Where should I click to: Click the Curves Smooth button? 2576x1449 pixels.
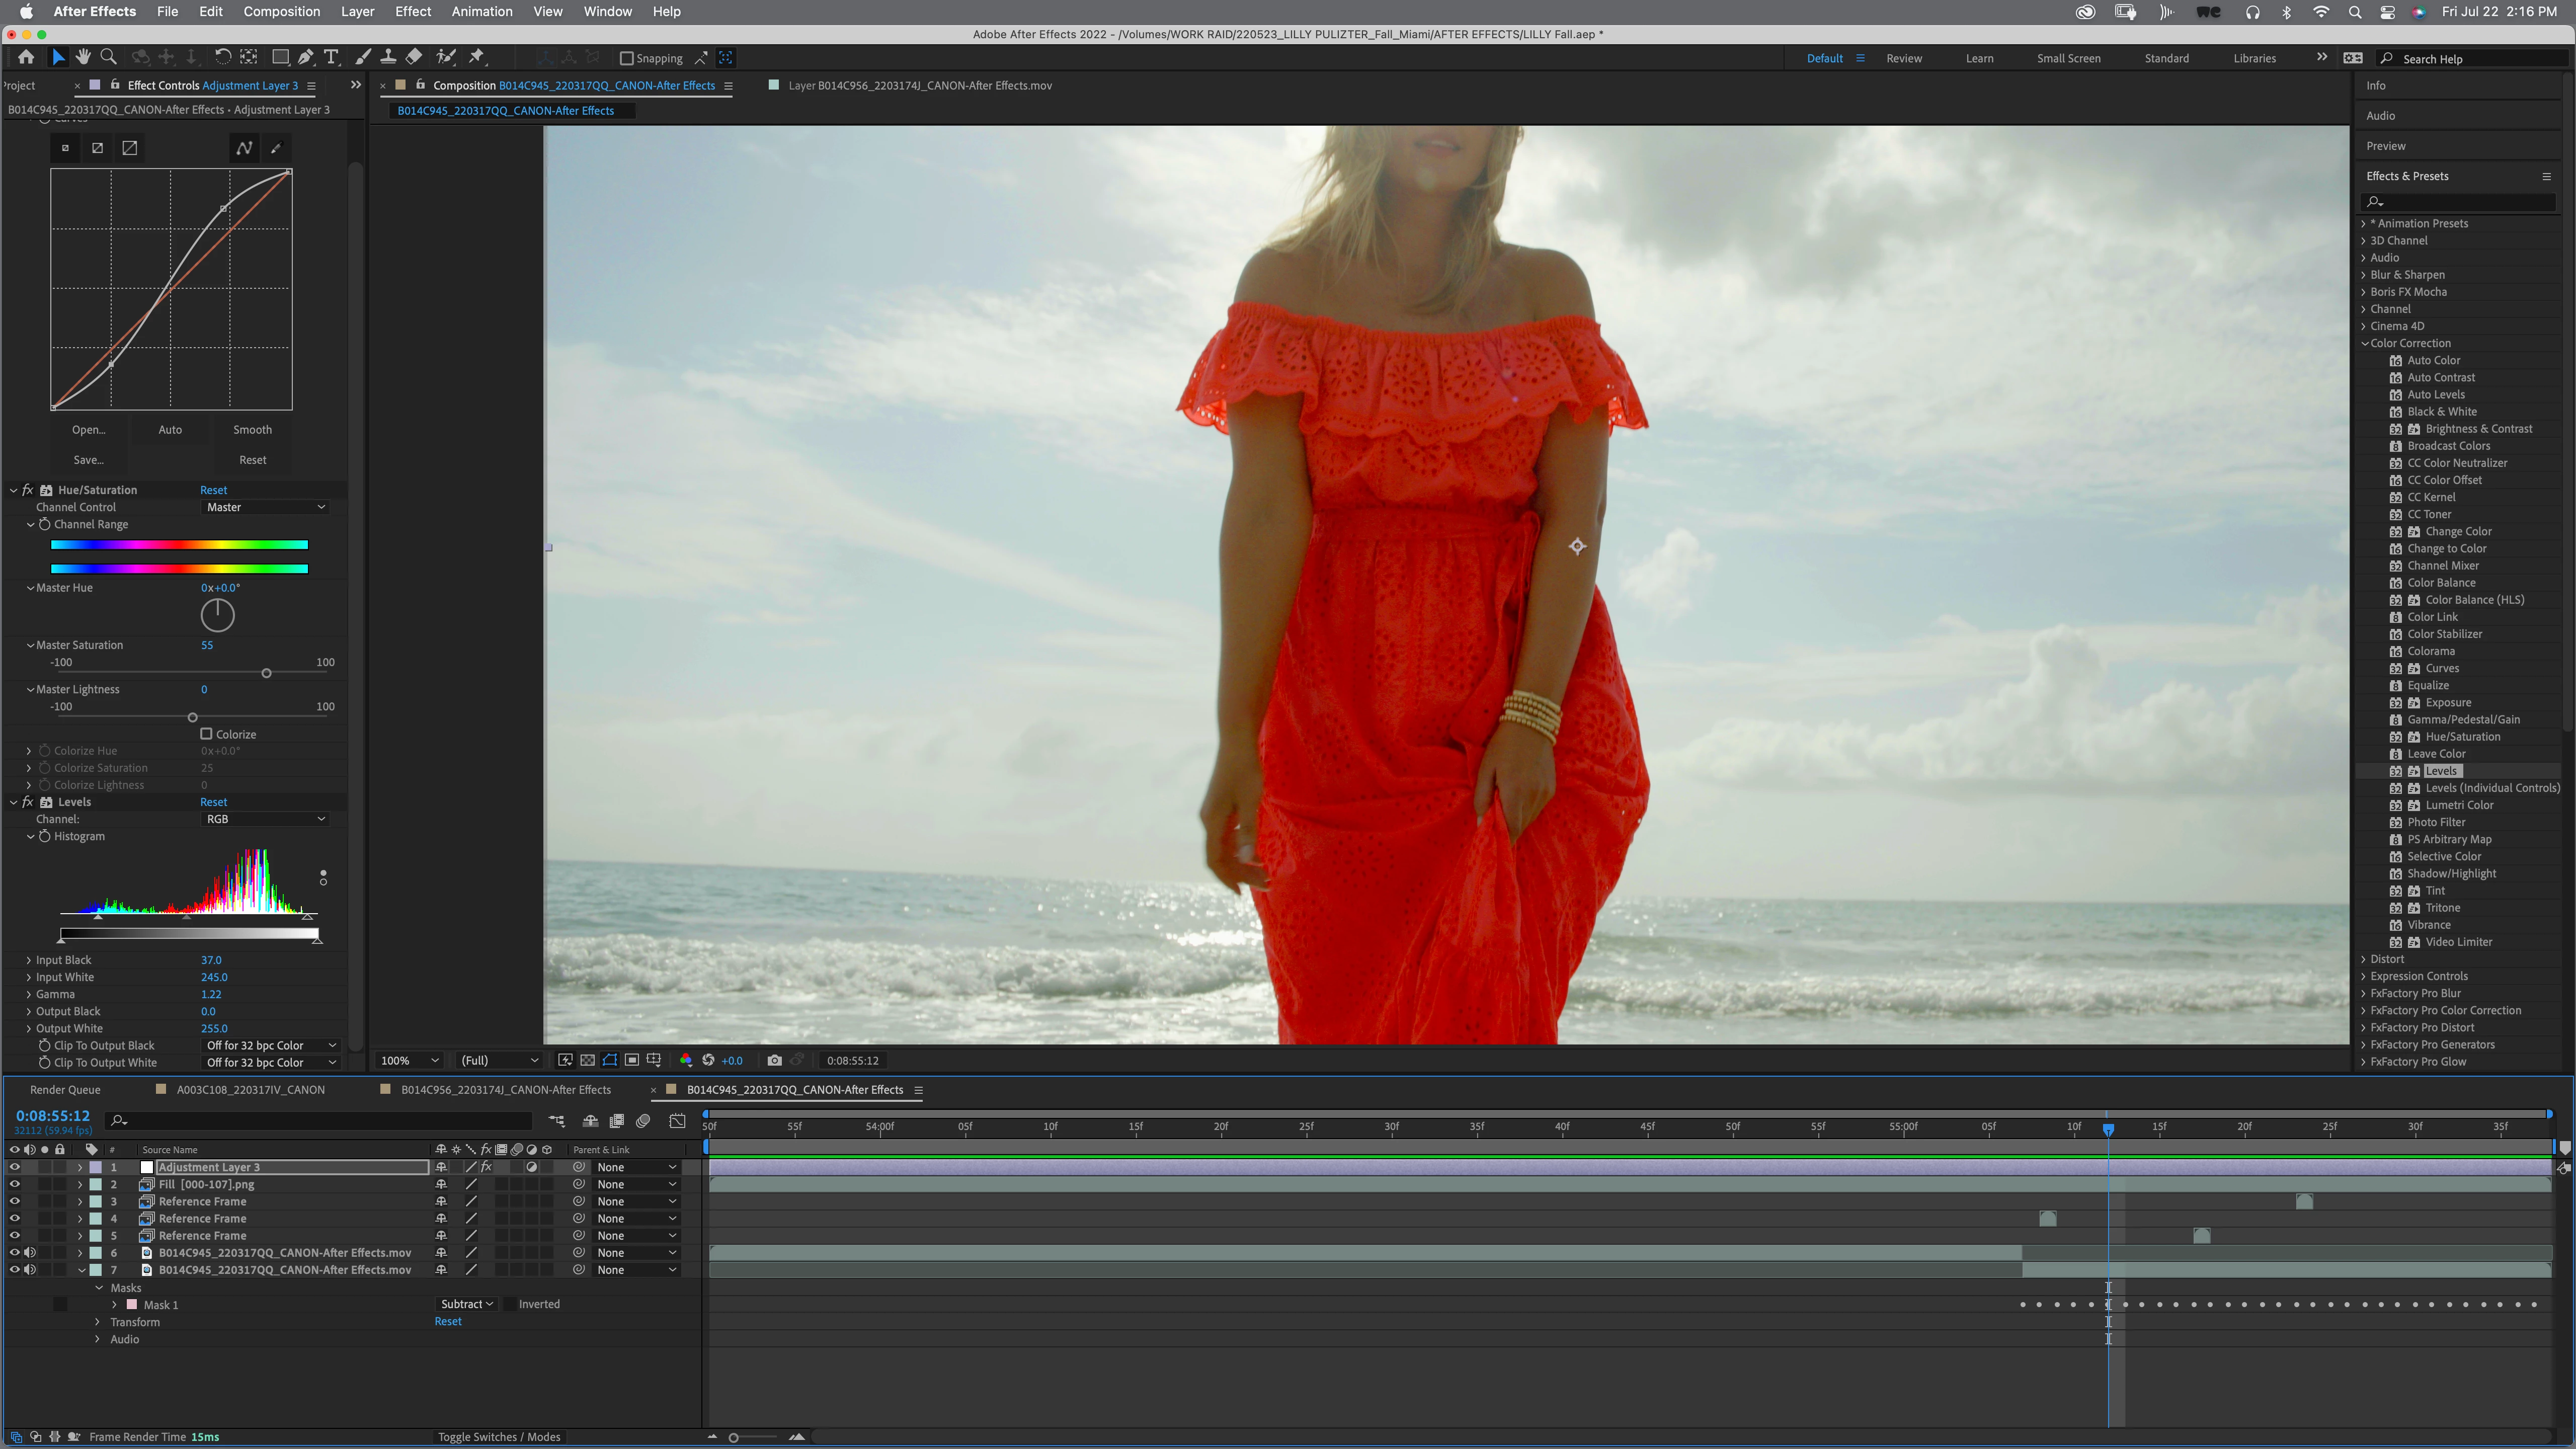coord(252,430)
